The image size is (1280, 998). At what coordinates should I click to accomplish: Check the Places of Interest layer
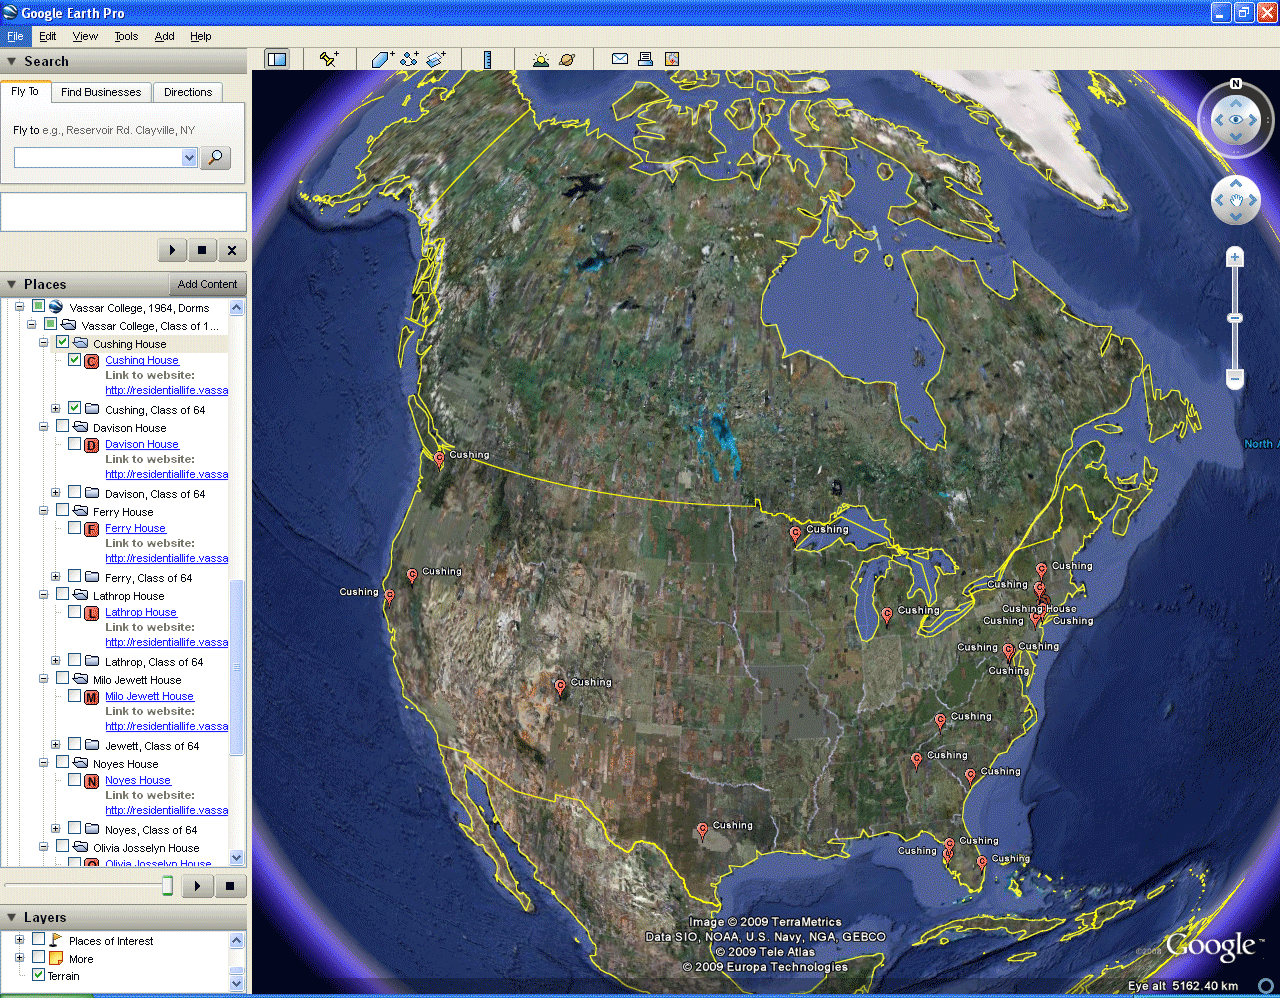pos(38,940)
